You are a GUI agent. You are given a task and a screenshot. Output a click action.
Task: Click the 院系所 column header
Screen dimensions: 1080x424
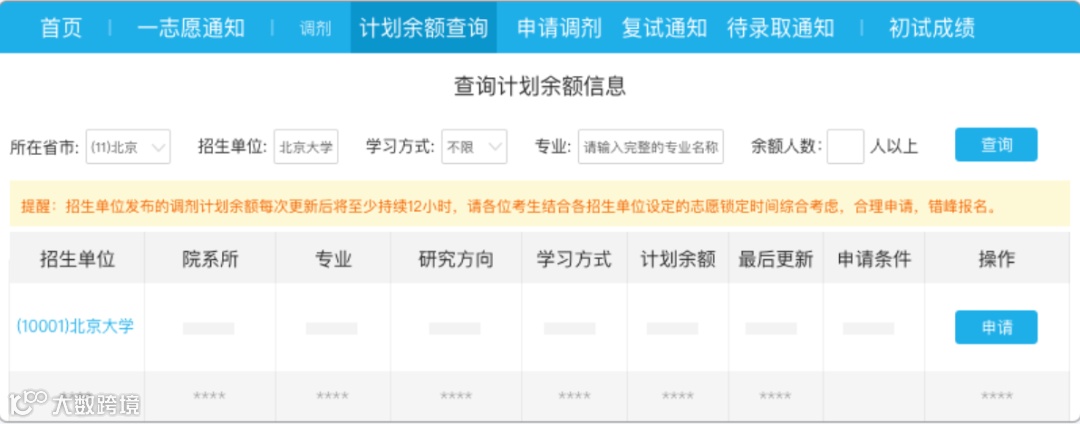pyautogui.click(x=210, y=259)
